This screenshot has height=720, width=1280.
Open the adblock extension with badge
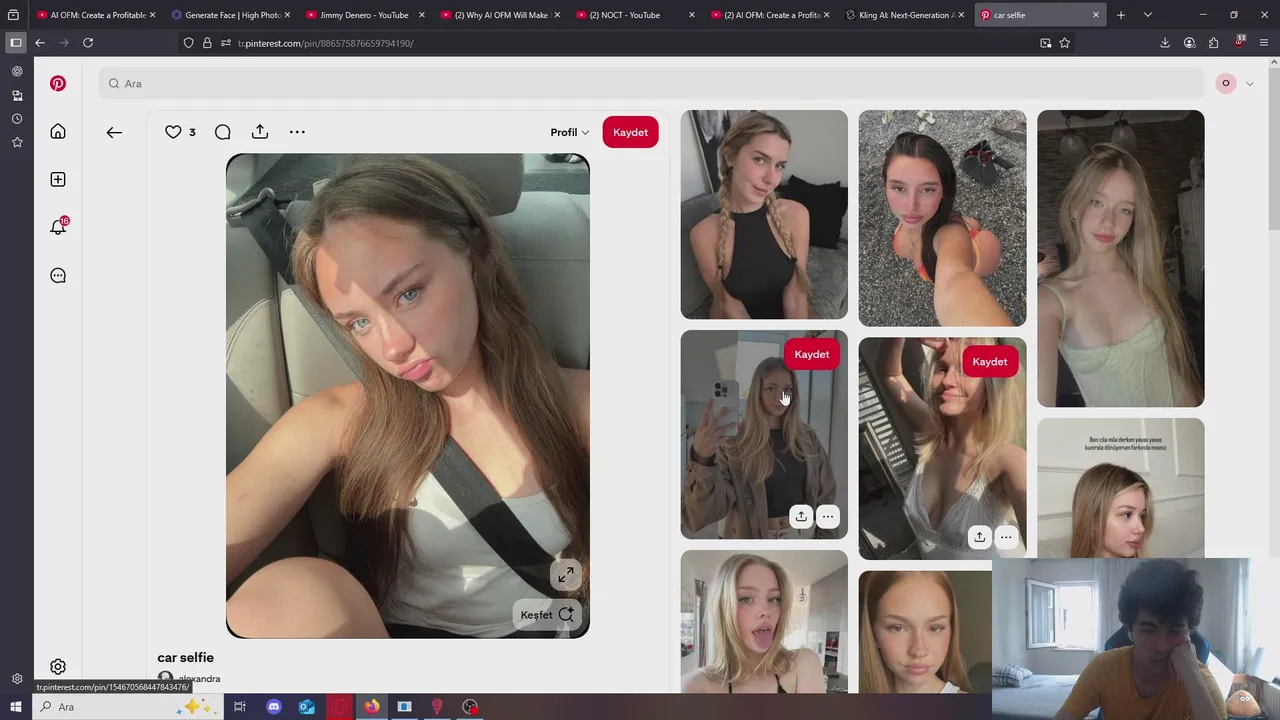click(1239, 42)
